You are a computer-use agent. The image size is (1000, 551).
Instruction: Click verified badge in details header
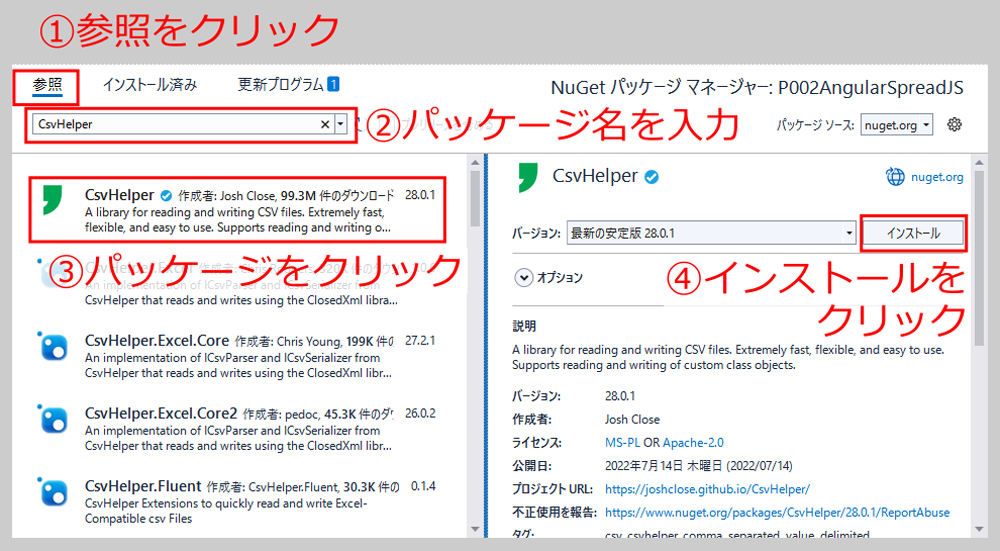651,177
